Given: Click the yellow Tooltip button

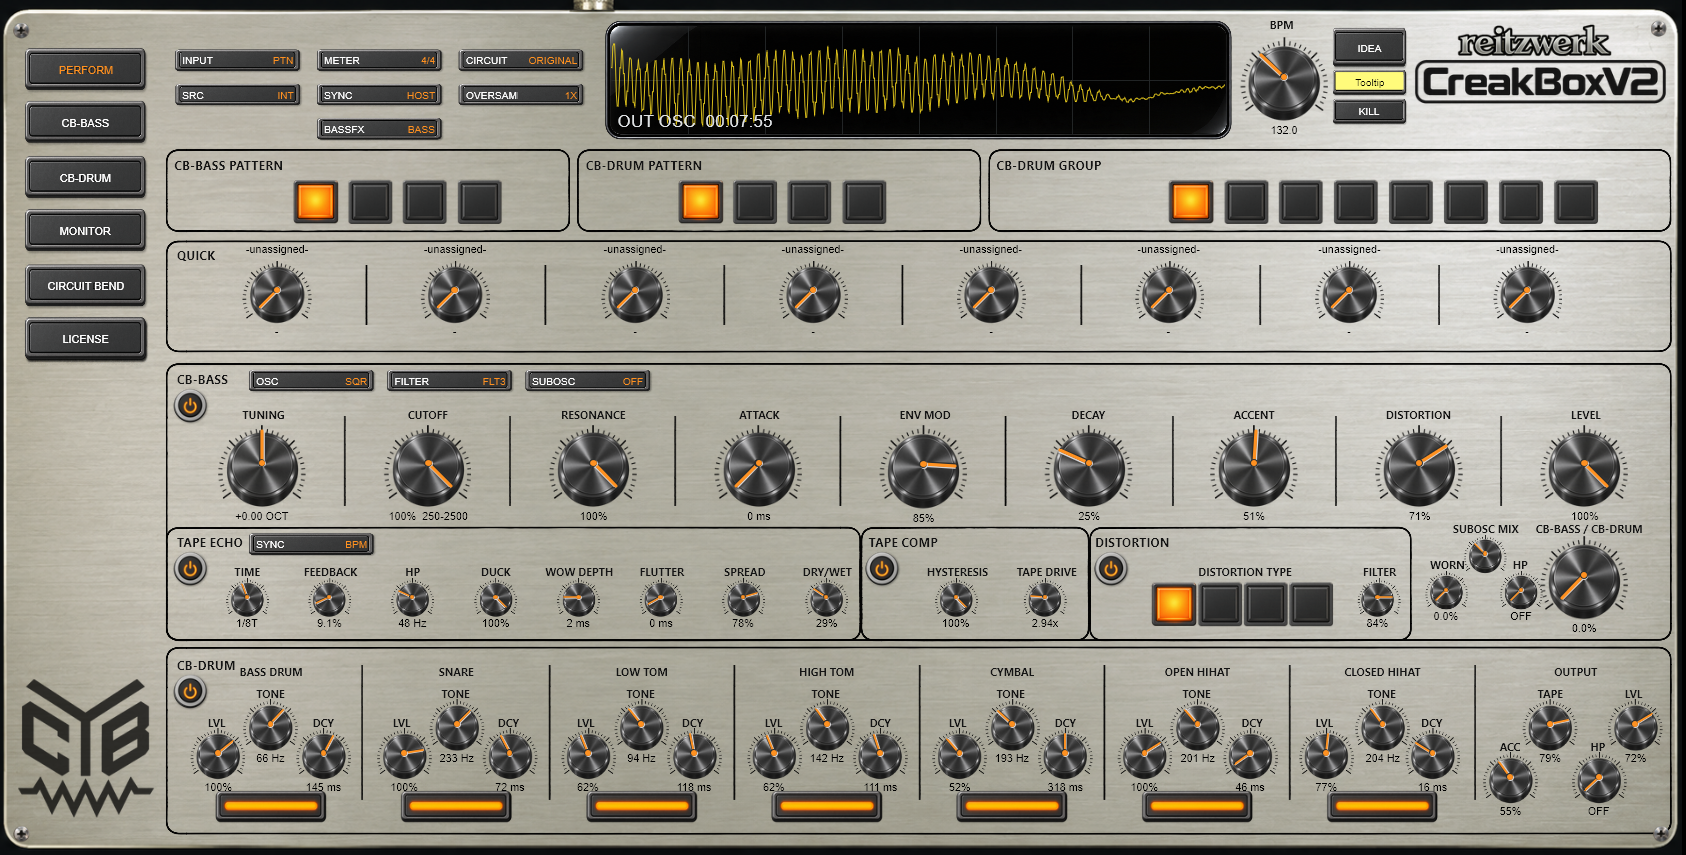Looking at the screenshot, I should click(1369, 82).
